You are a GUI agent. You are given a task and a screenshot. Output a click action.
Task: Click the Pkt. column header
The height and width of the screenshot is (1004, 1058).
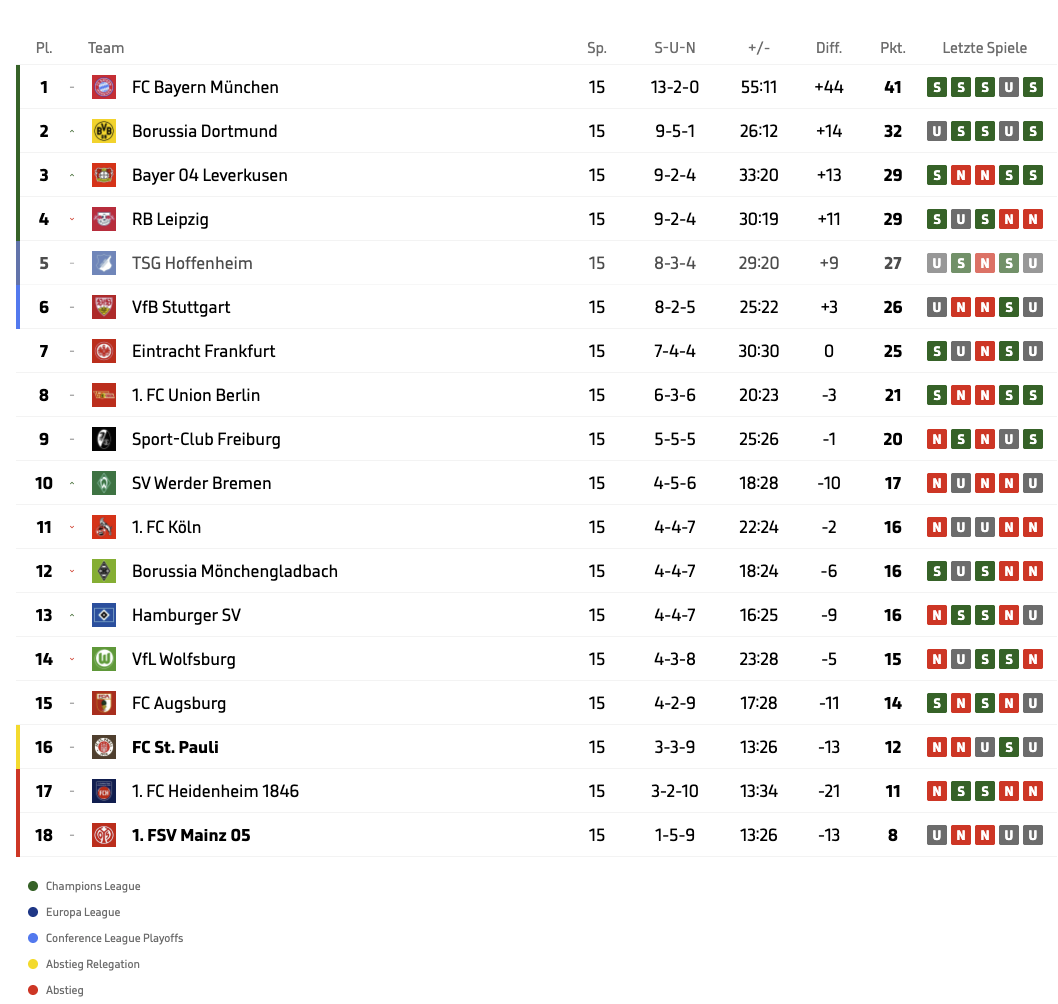(x=893, y=48)
